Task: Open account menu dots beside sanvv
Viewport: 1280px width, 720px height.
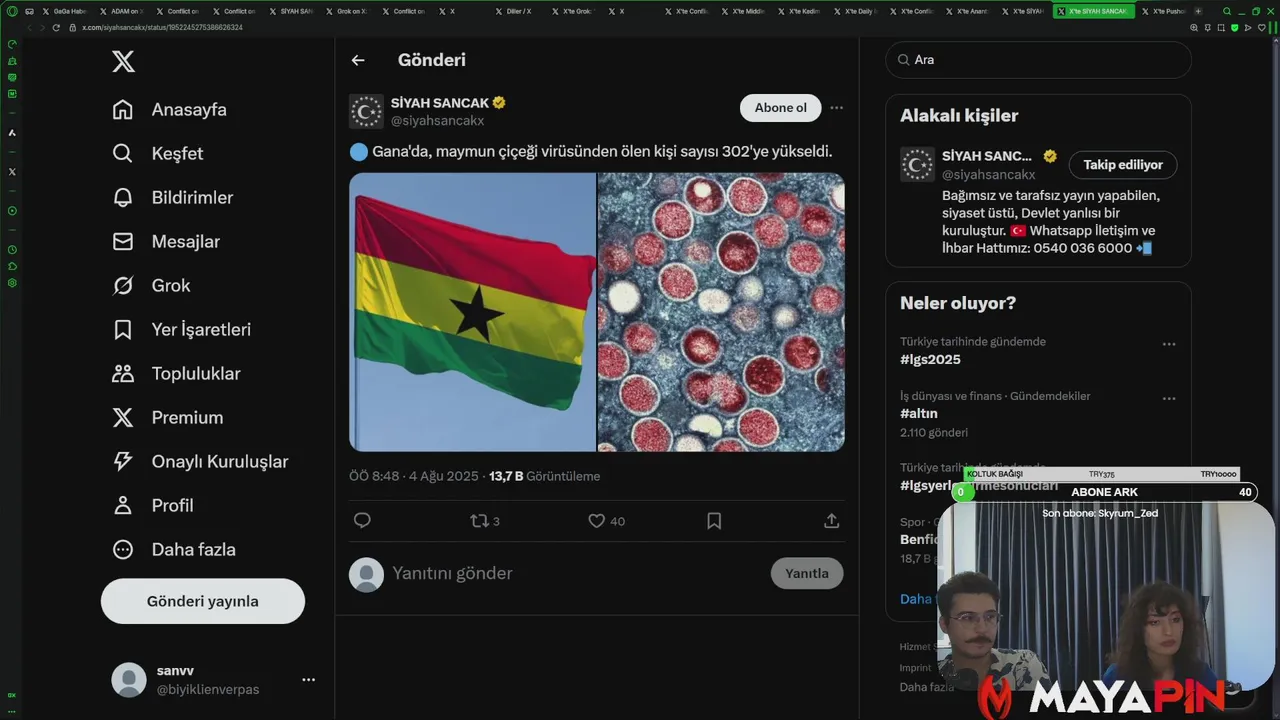Action: point(308,680)
